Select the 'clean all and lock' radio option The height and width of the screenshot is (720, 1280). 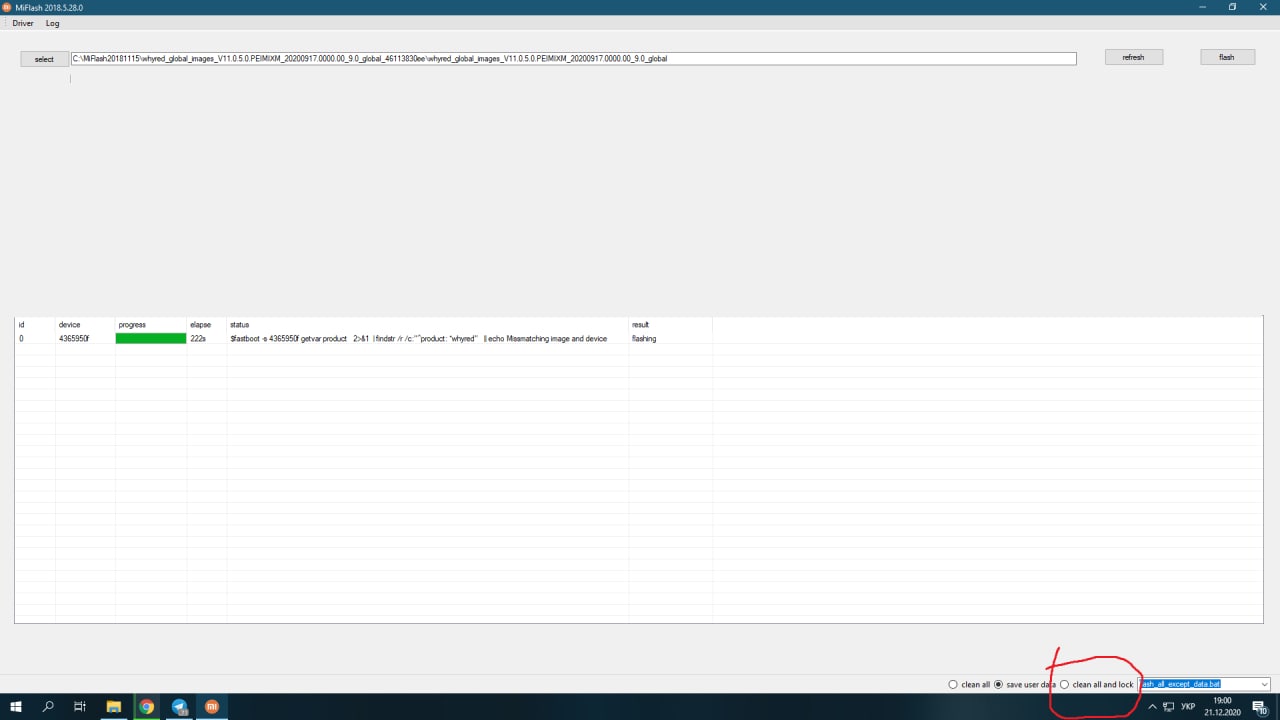(x=1096, y=684)
